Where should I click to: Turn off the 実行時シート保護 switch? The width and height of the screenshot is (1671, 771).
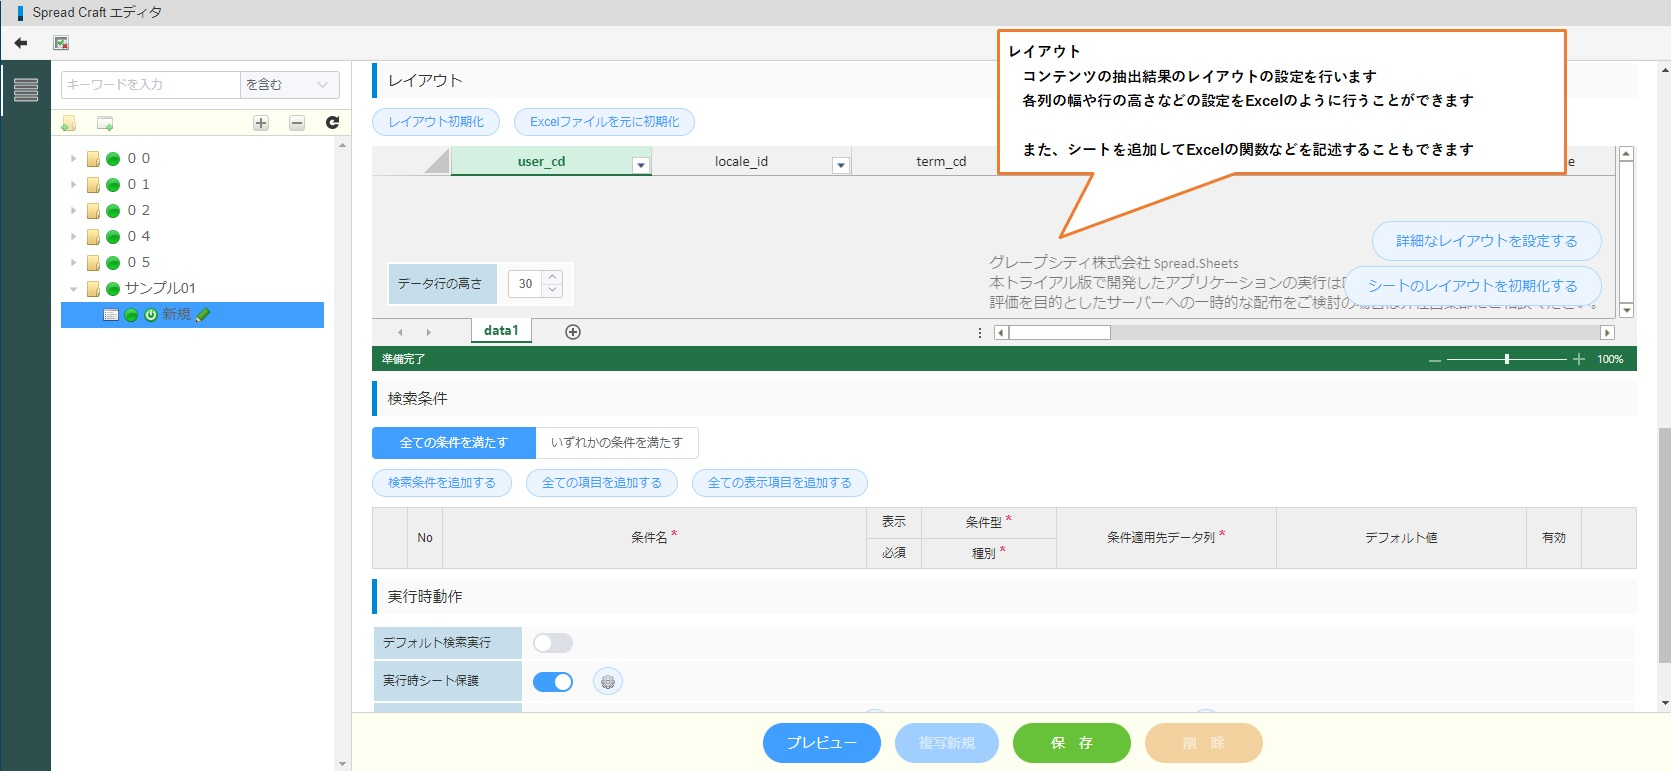pyautogui.click(x=552, y=682)
